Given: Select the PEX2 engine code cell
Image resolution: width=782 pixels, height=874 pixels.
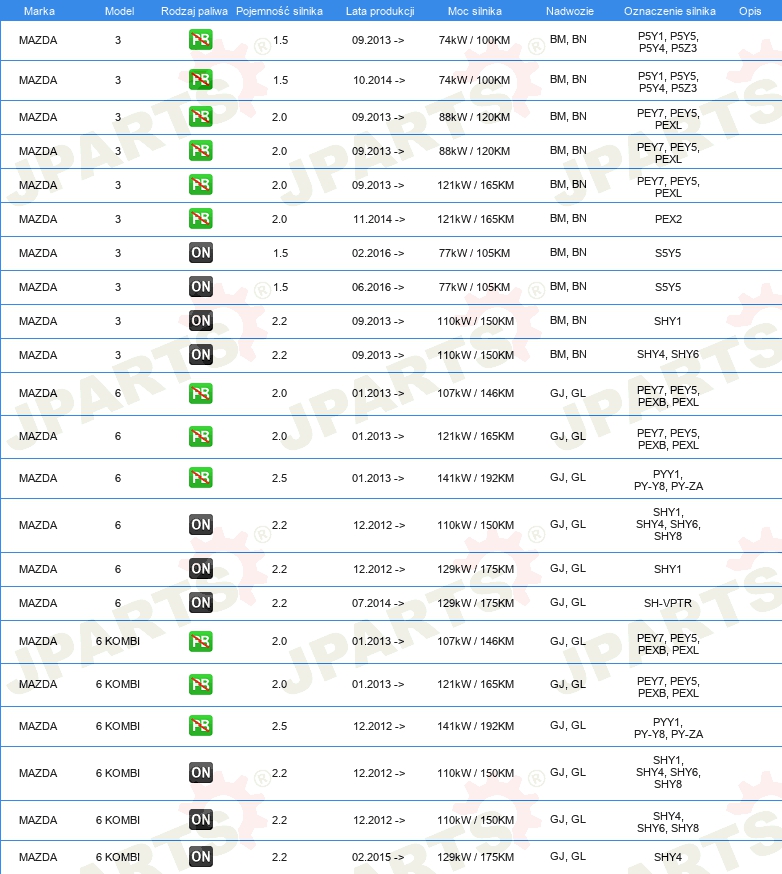Looking at the screenshot, I should (668, 219).
